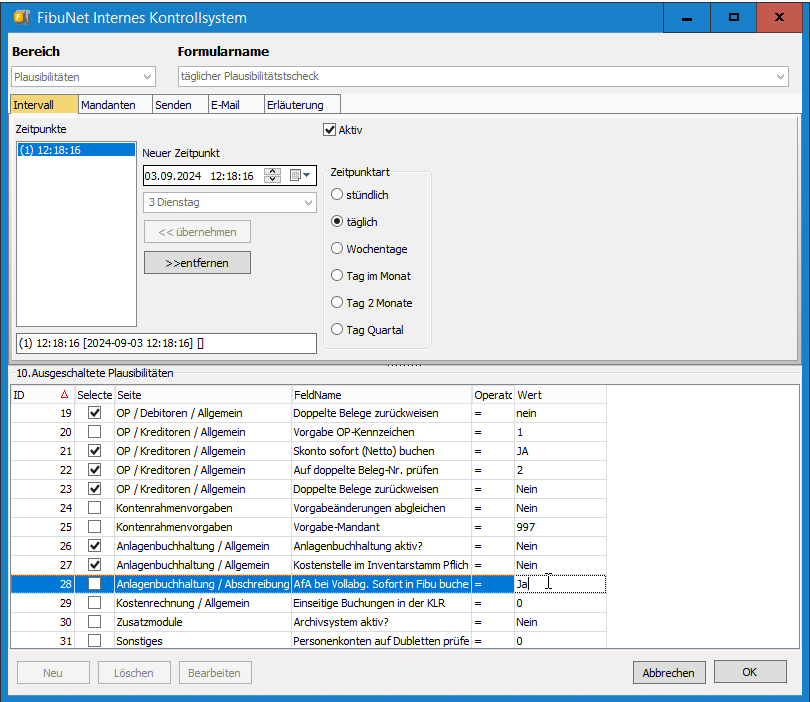
Task: Show the Erläuterung tab
Action: [x=302, y=105]
